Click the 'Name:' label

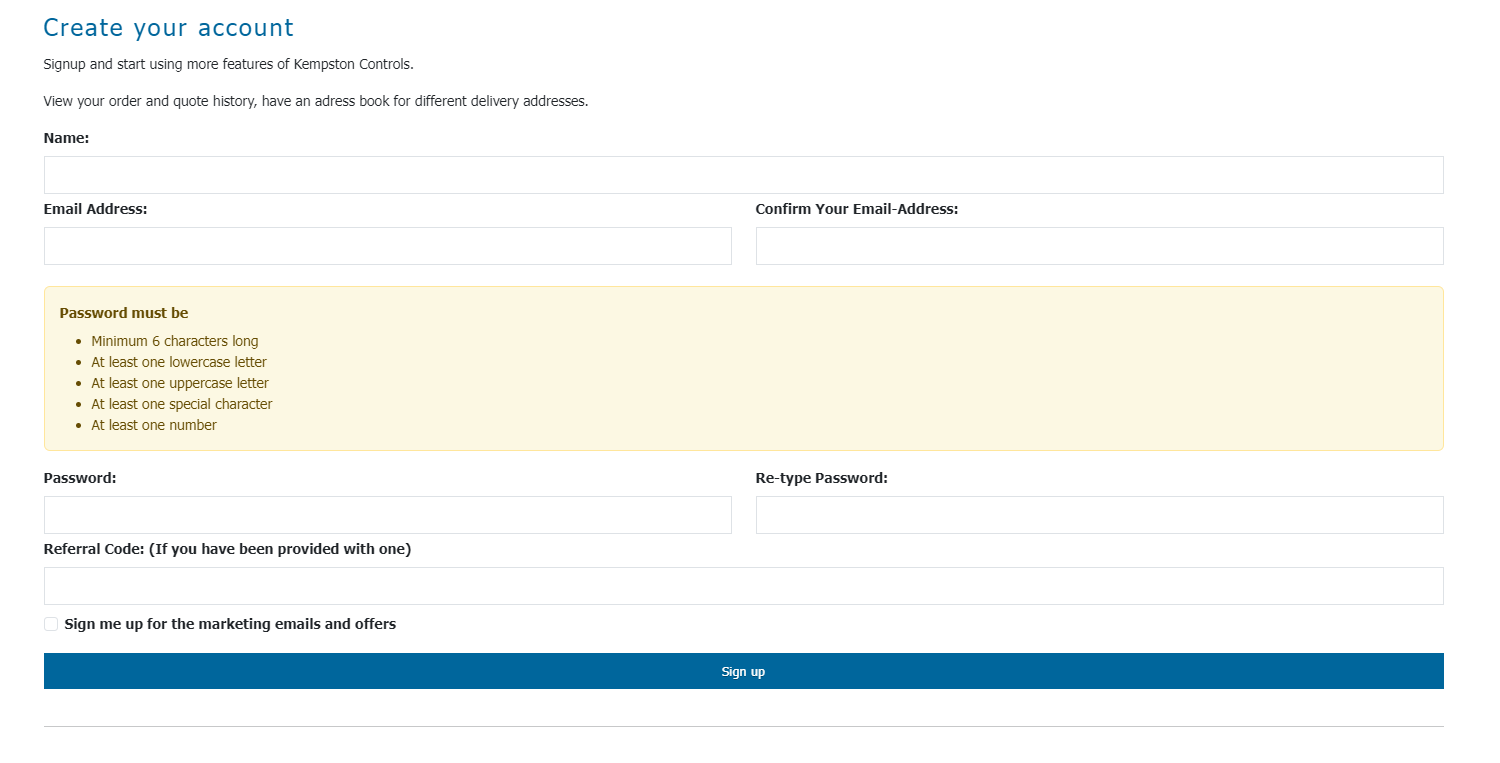[x=67, y=138]
